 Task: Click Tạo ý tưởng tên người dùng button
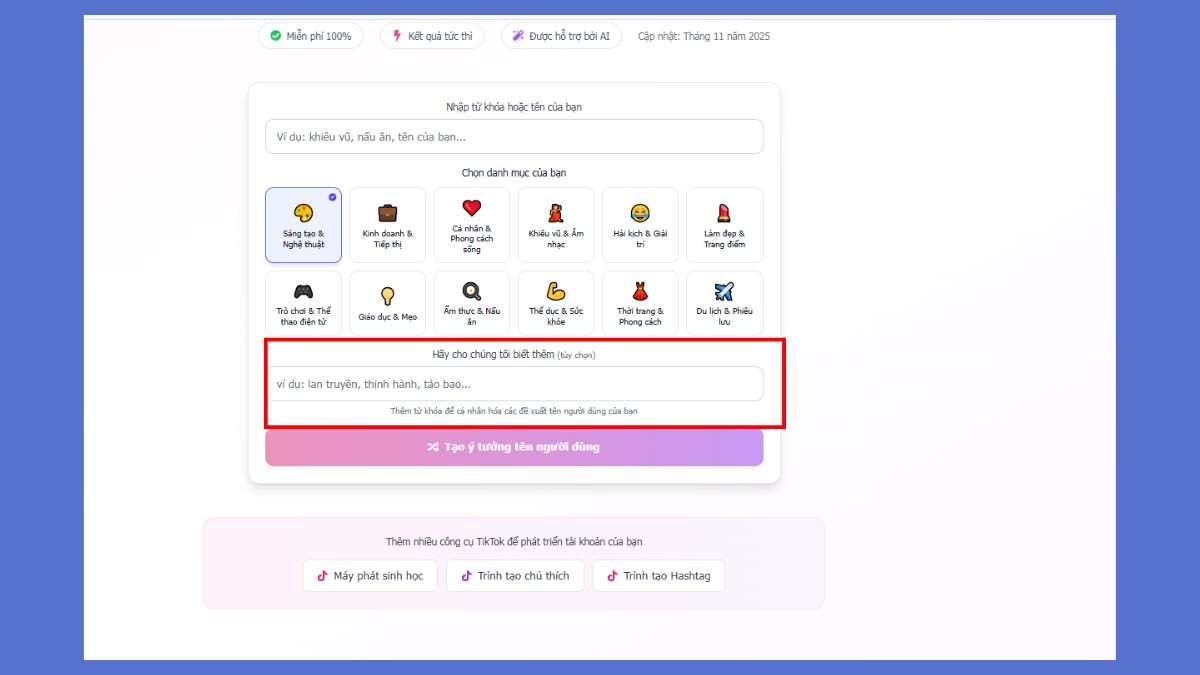coord(514,447)
